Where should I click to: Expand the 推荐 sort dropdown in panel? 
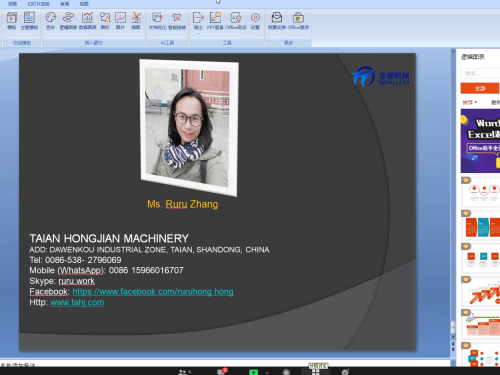[x=470, y=102]
